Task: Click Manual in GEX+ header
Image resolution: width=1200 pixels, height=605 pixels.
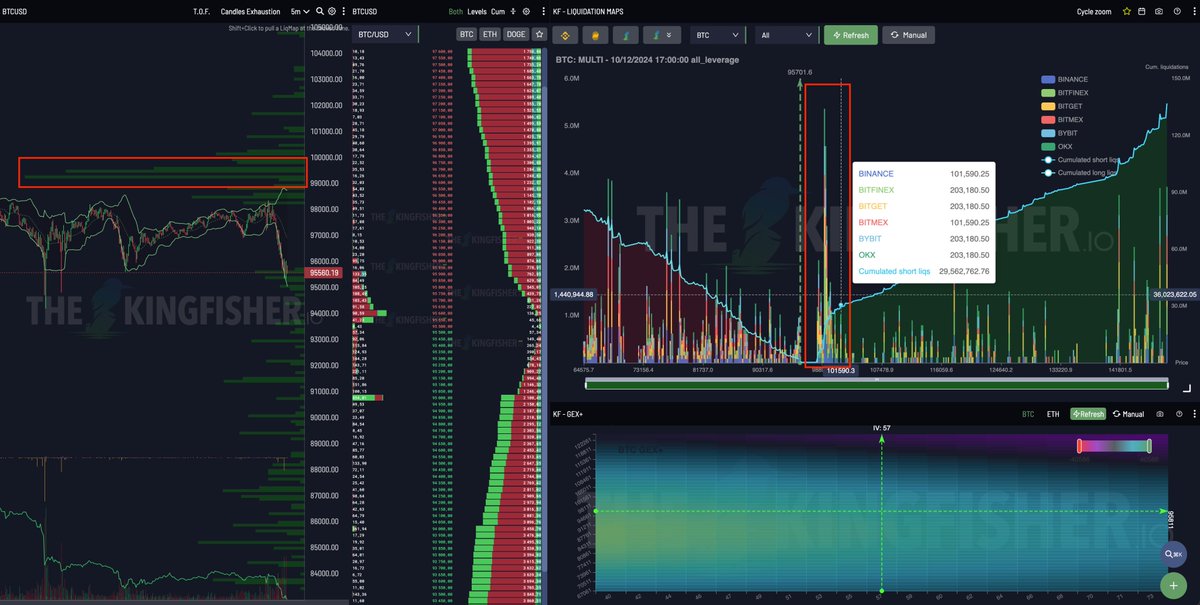Action: [1127, 414]
